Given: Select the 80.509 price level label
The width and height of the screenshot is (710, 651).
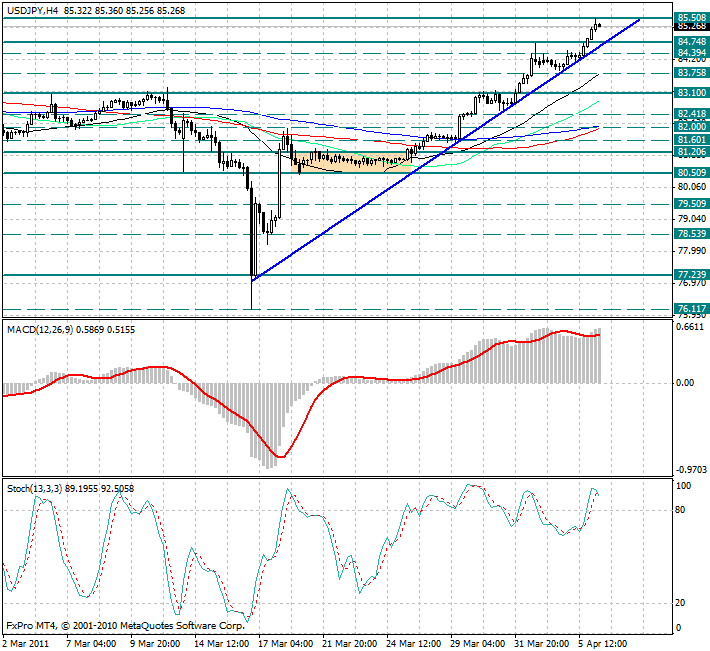Looking at the screenshot, I should coord(691,172).
